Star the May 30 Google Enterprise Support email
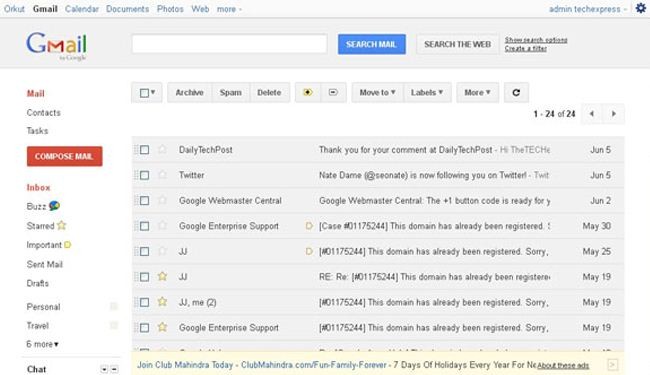The width and height of the screenshot is (650, 375). [162, 225]
